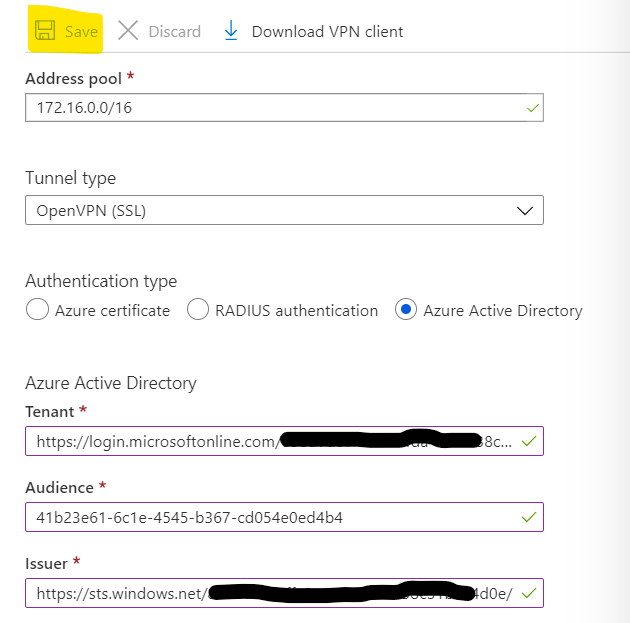Focus the Address pool input field
Viewport: 630px width, 623px height.
(270, 107)
